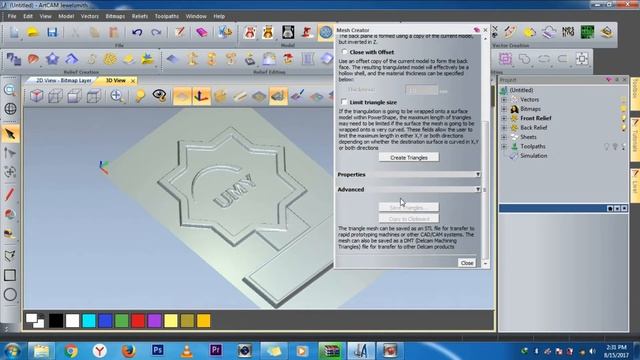
Task: Click the Paste clipboard icon
Action: (x=113, y=32)
